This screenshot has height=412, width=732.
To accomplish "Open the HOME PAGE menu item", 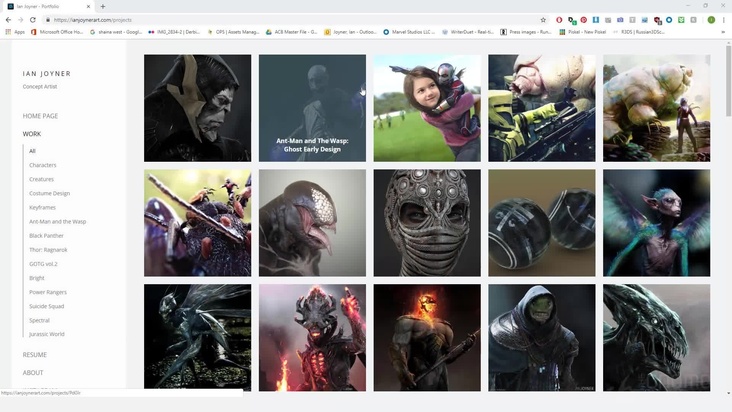I will (40, 116).
